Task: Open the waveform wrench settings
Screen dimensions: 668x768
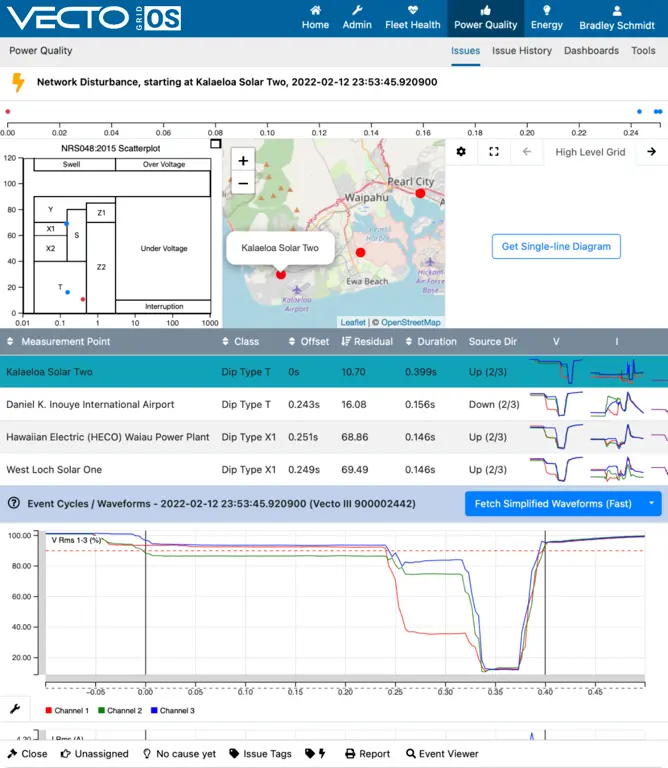Action: click(x=15, y=709)
